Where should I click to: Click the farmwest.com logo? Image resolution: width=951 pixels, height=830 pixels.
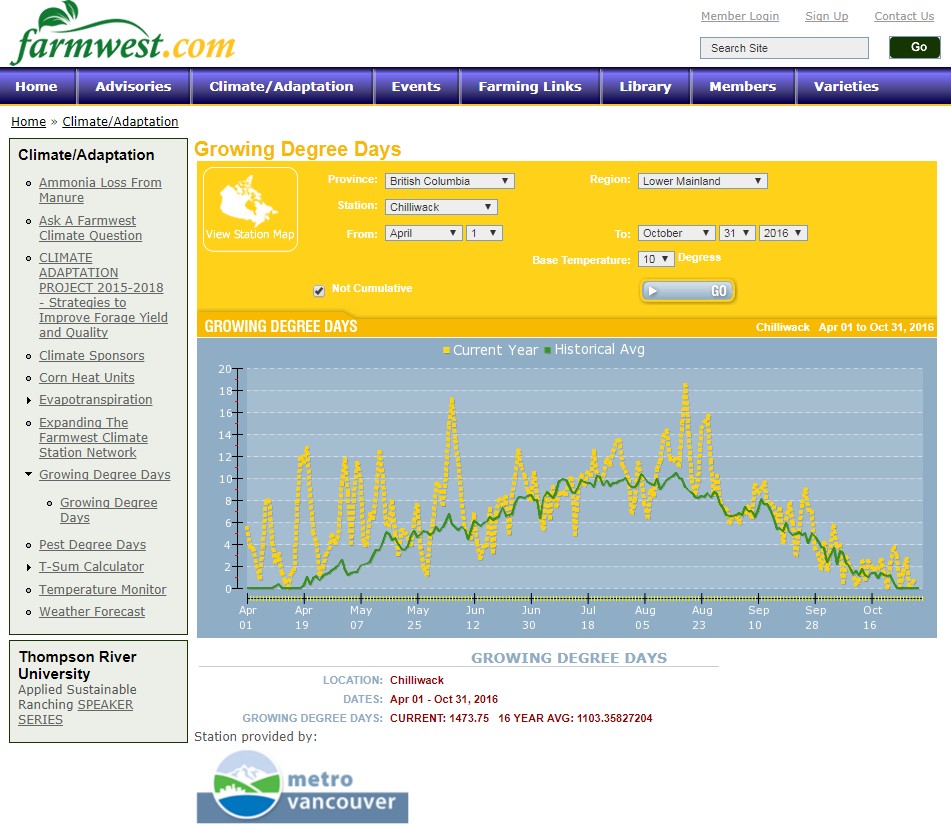coord(122,36)
